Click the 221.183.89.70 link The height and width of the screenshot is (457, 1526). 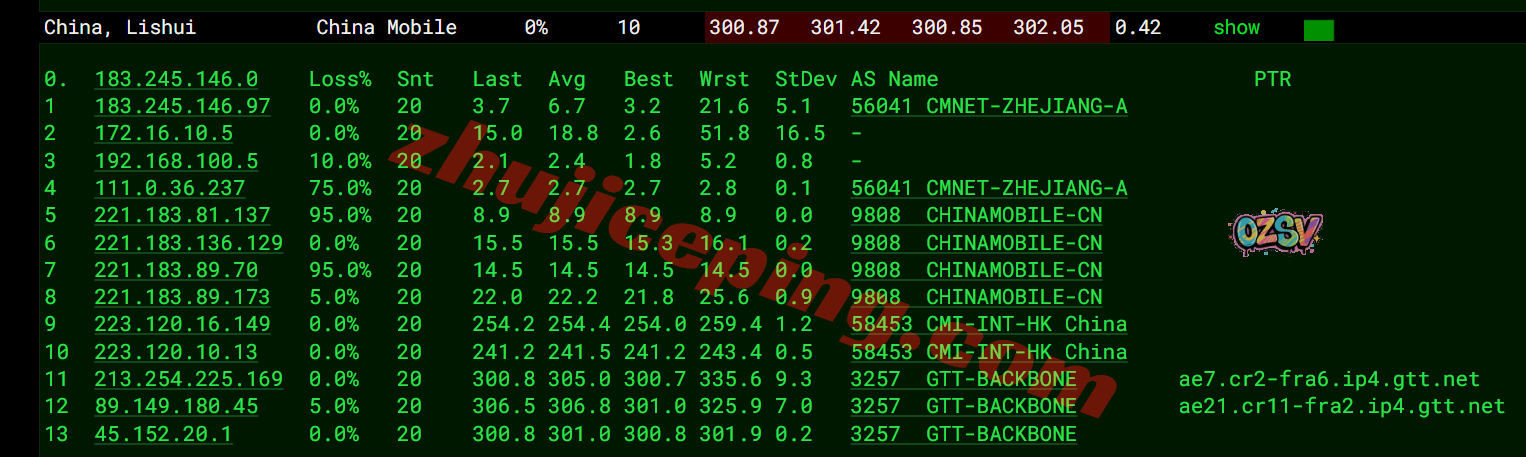pyautogui.click(x=176, y=270)
